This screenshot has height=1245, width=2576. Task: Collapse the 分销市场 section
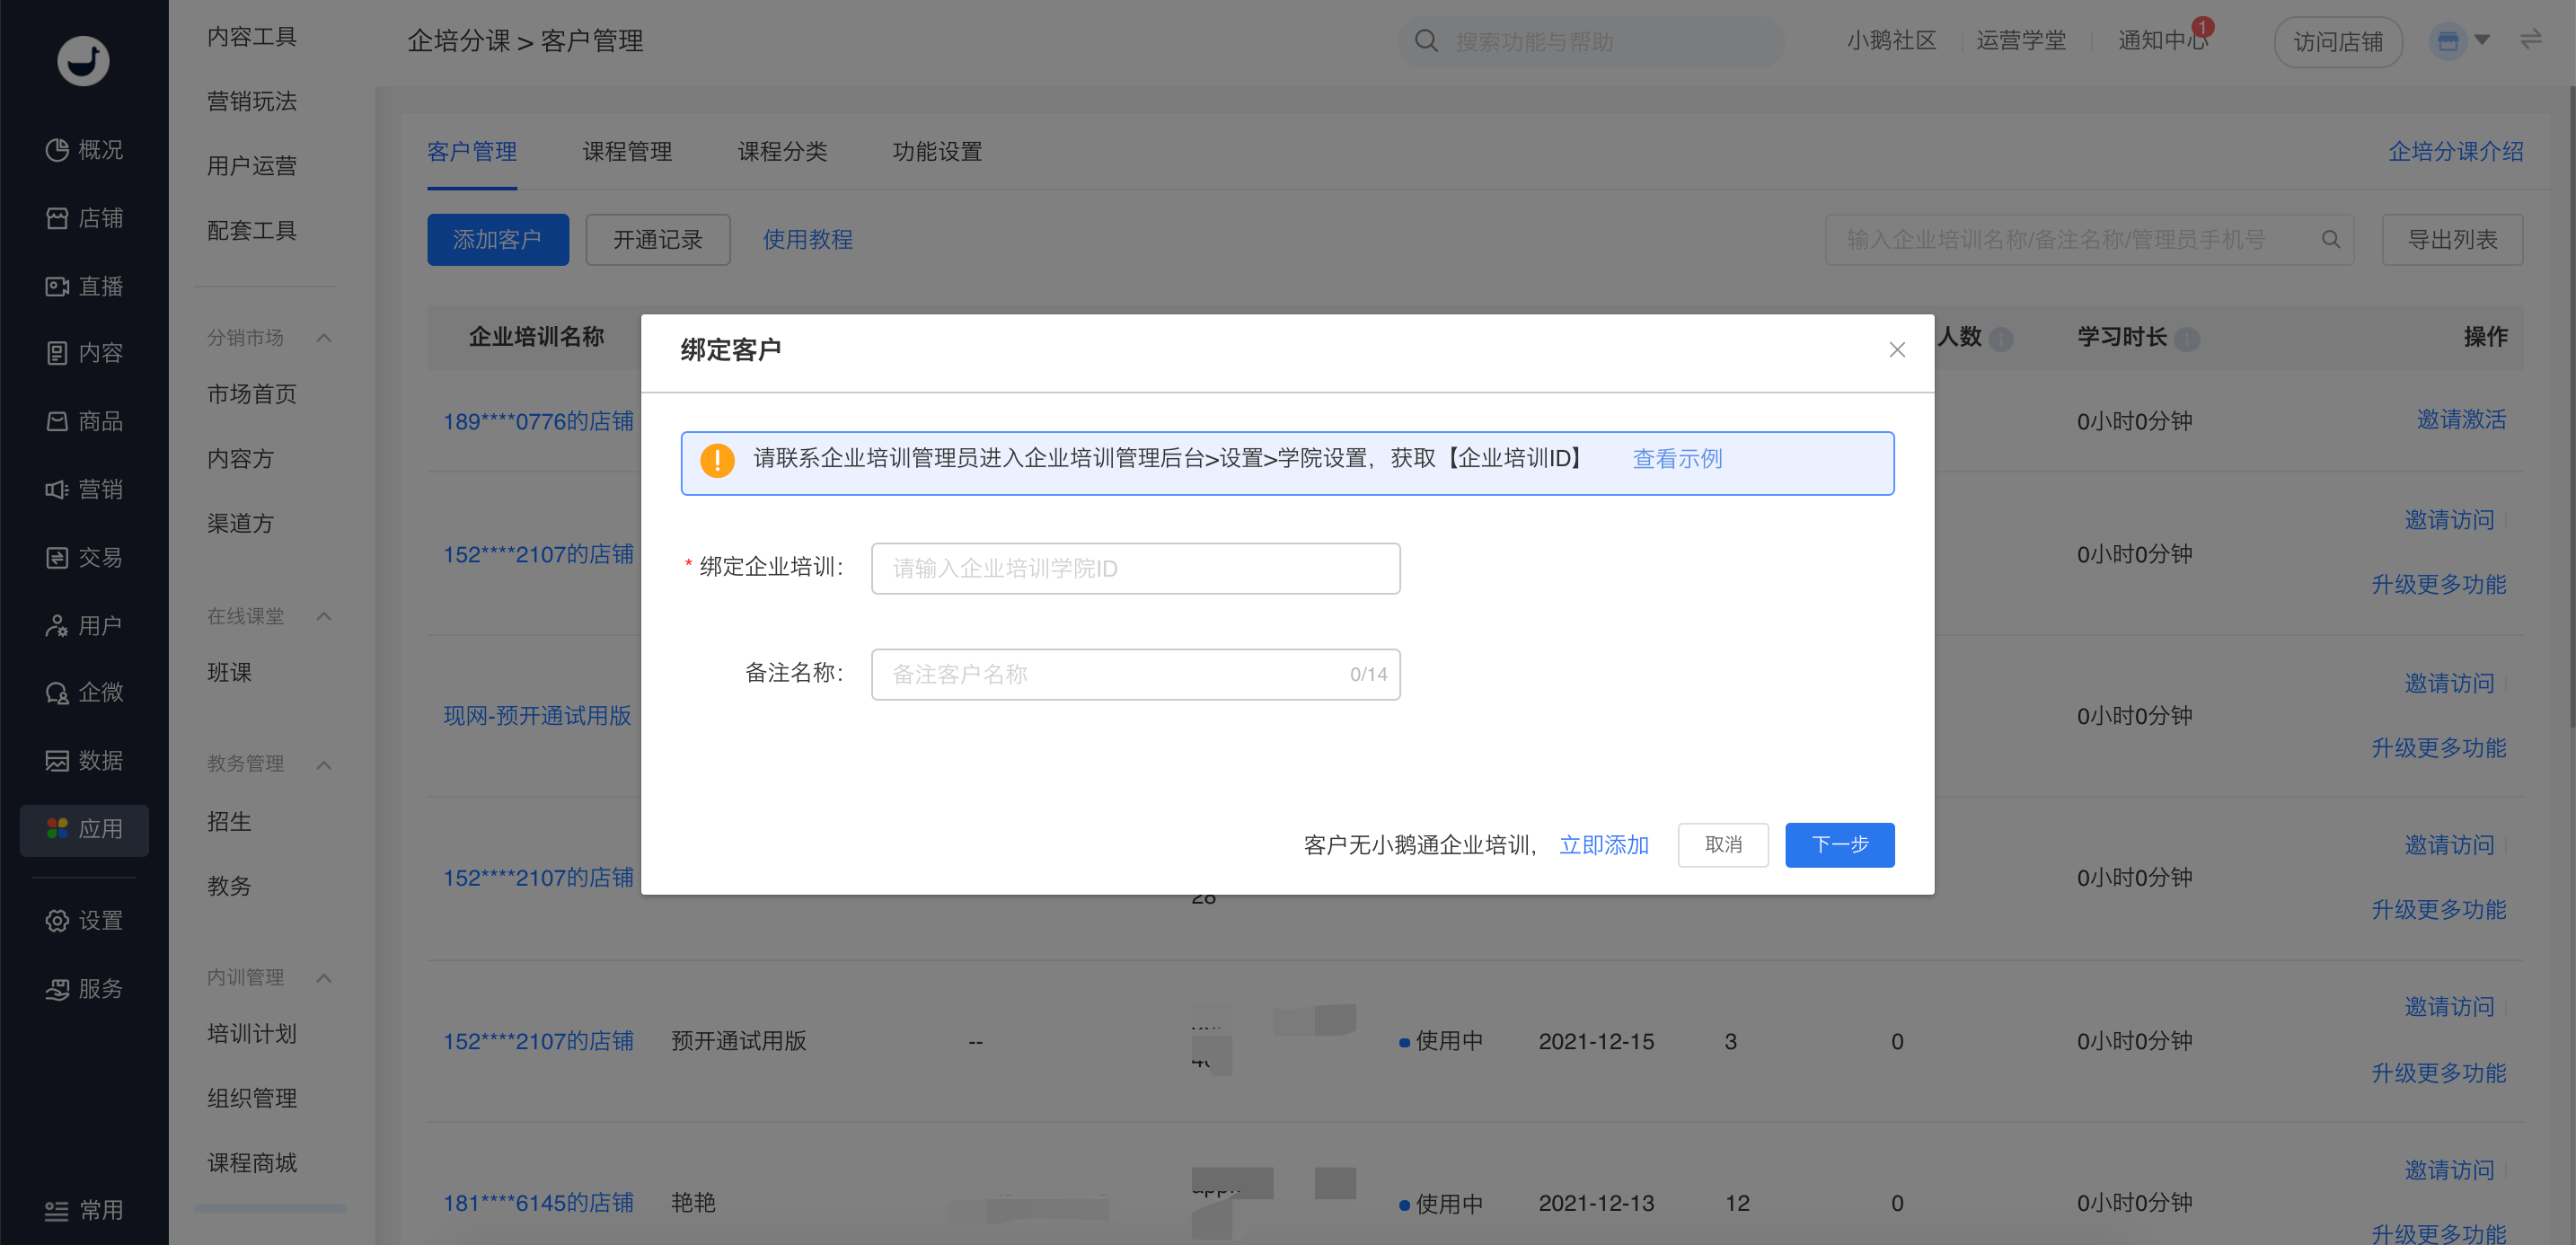323,338
